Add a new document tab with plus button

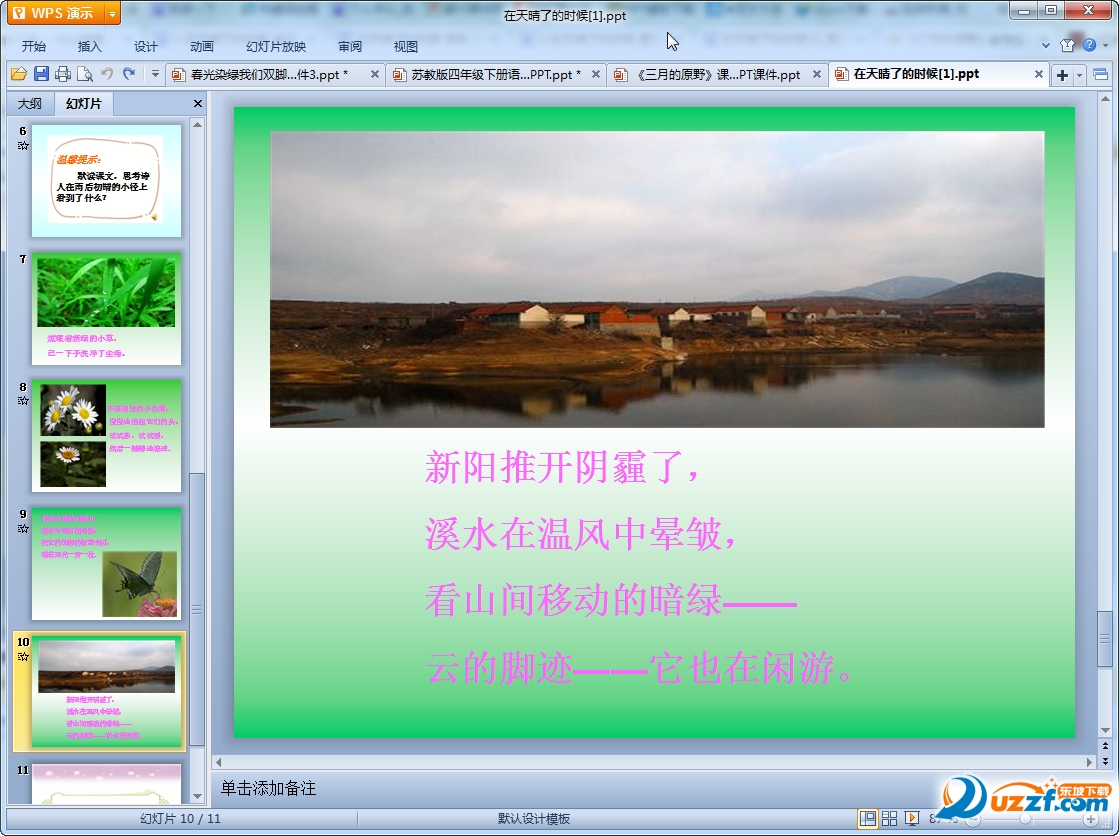[x=1062, y=75]
